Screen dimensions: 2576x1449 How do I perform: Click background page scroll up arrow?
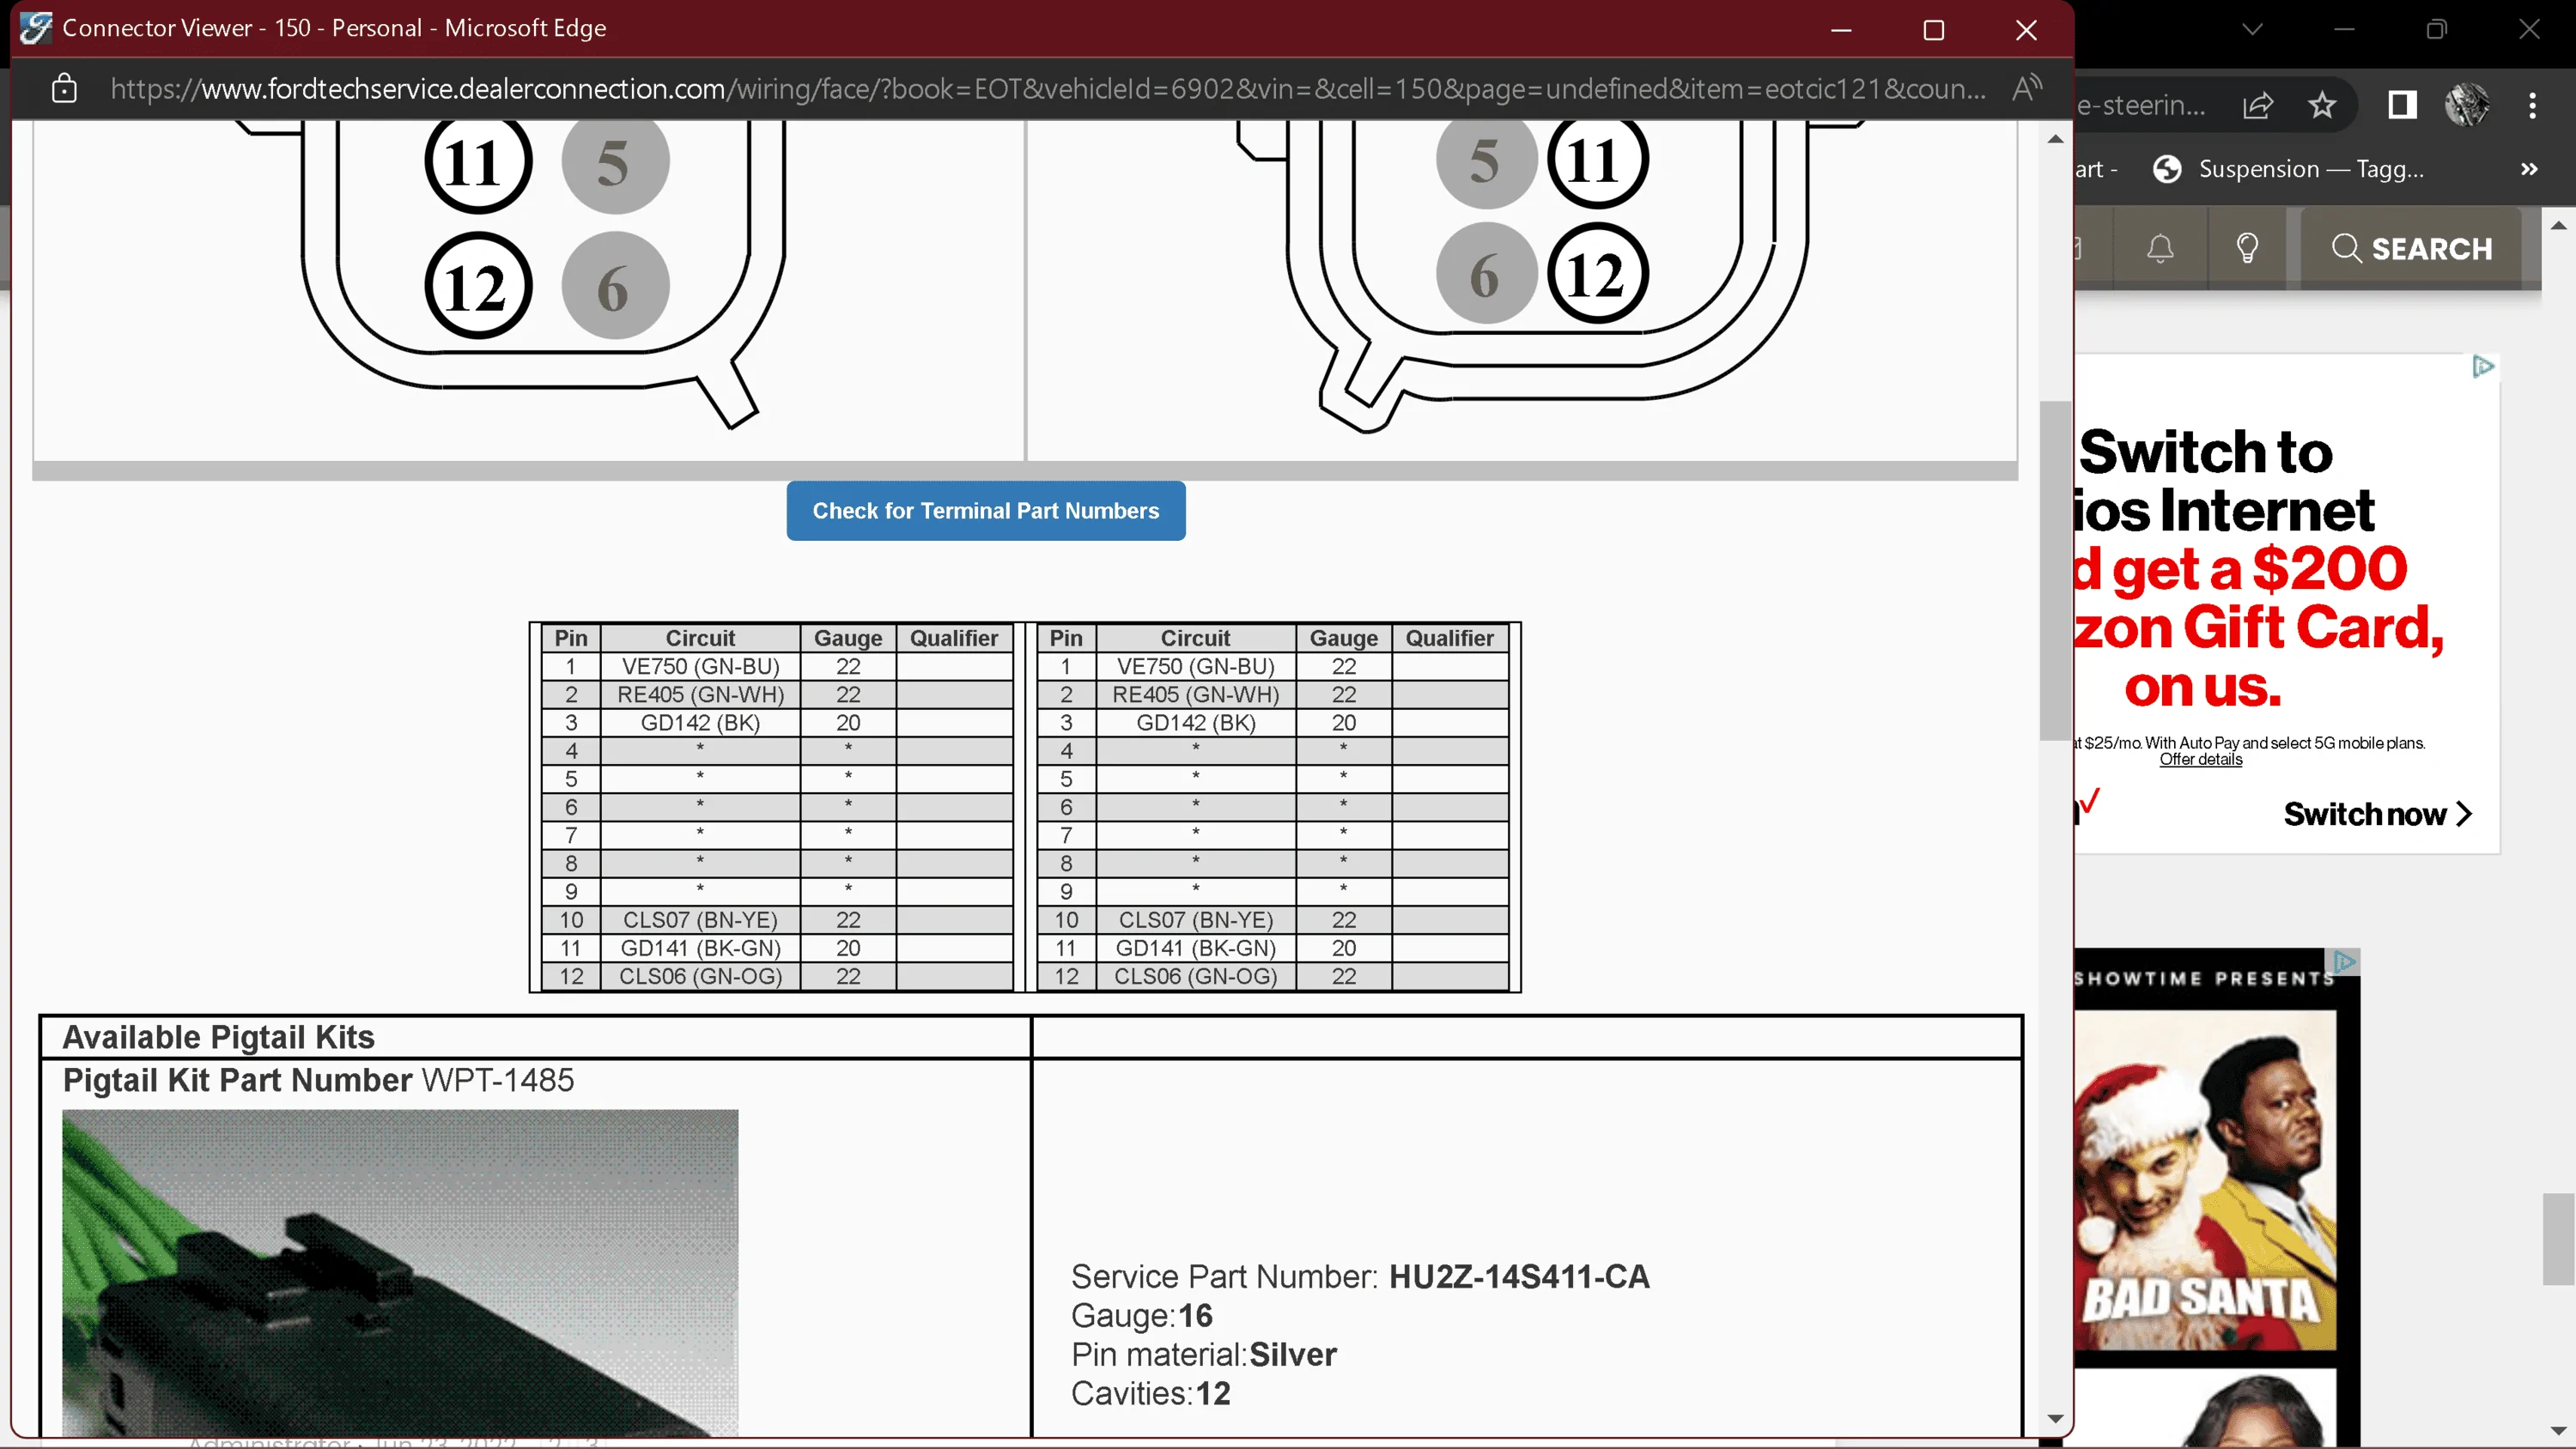2558,226
